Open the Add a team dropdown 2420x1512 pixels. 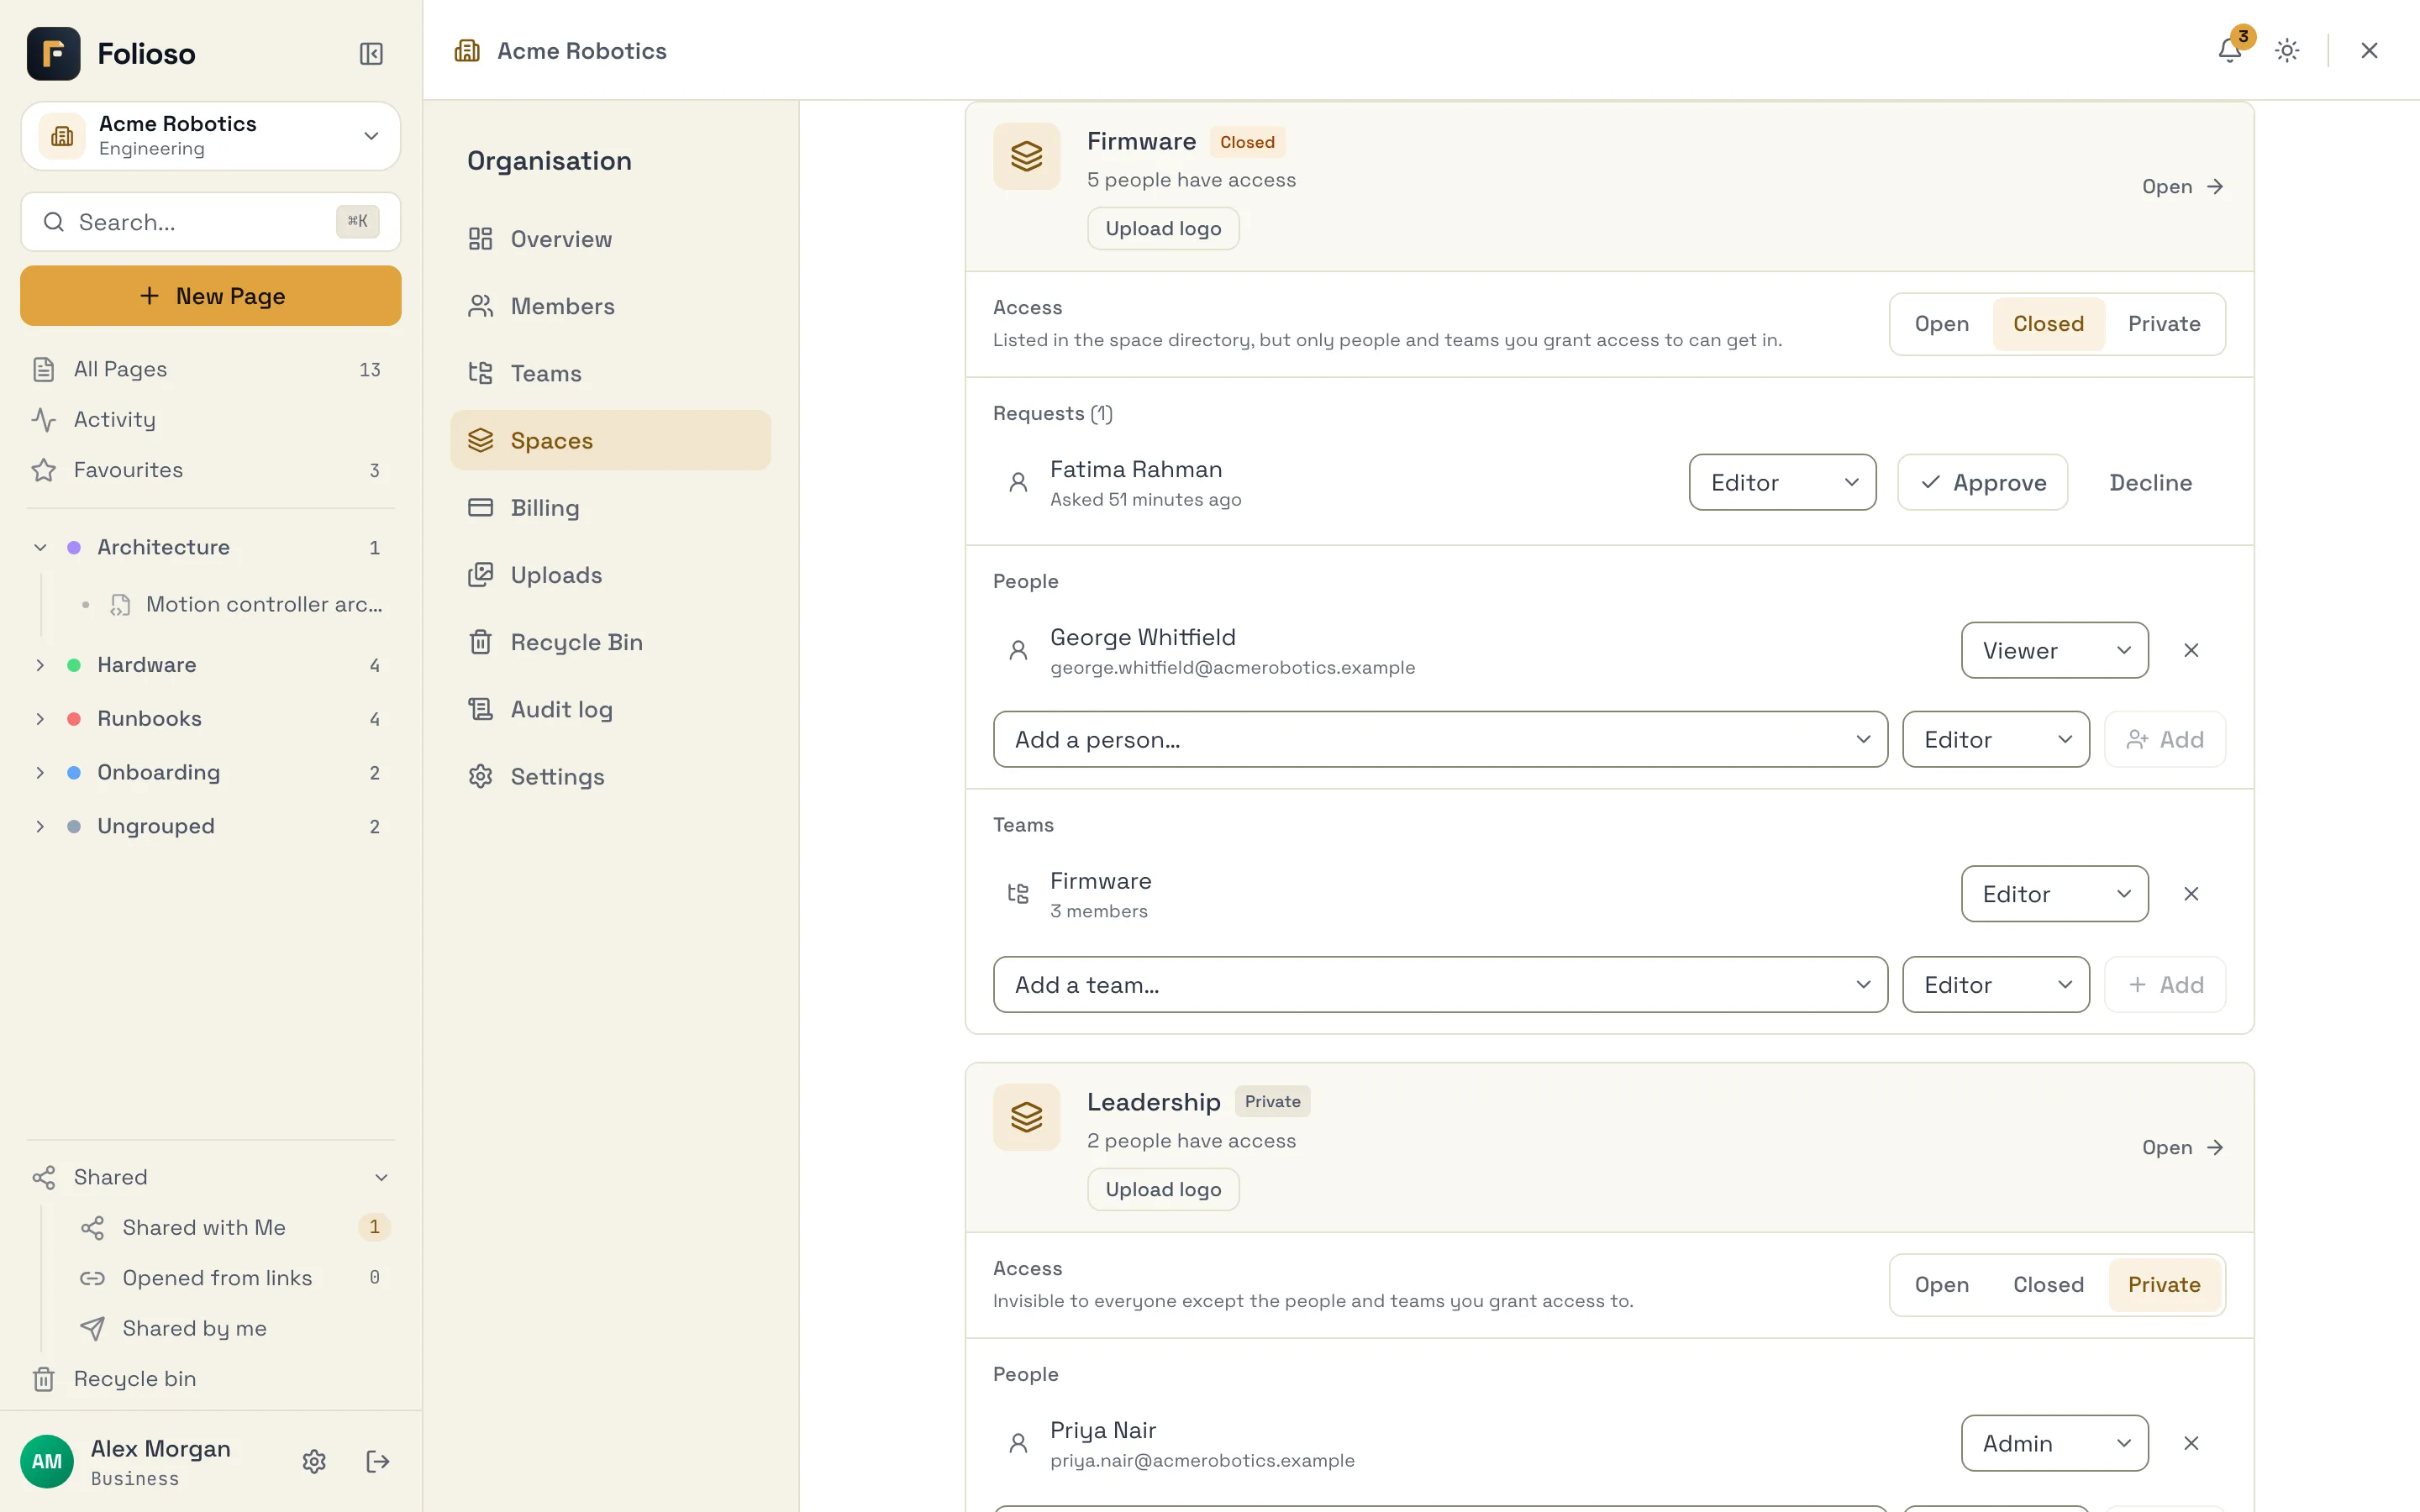point(1440,984)
